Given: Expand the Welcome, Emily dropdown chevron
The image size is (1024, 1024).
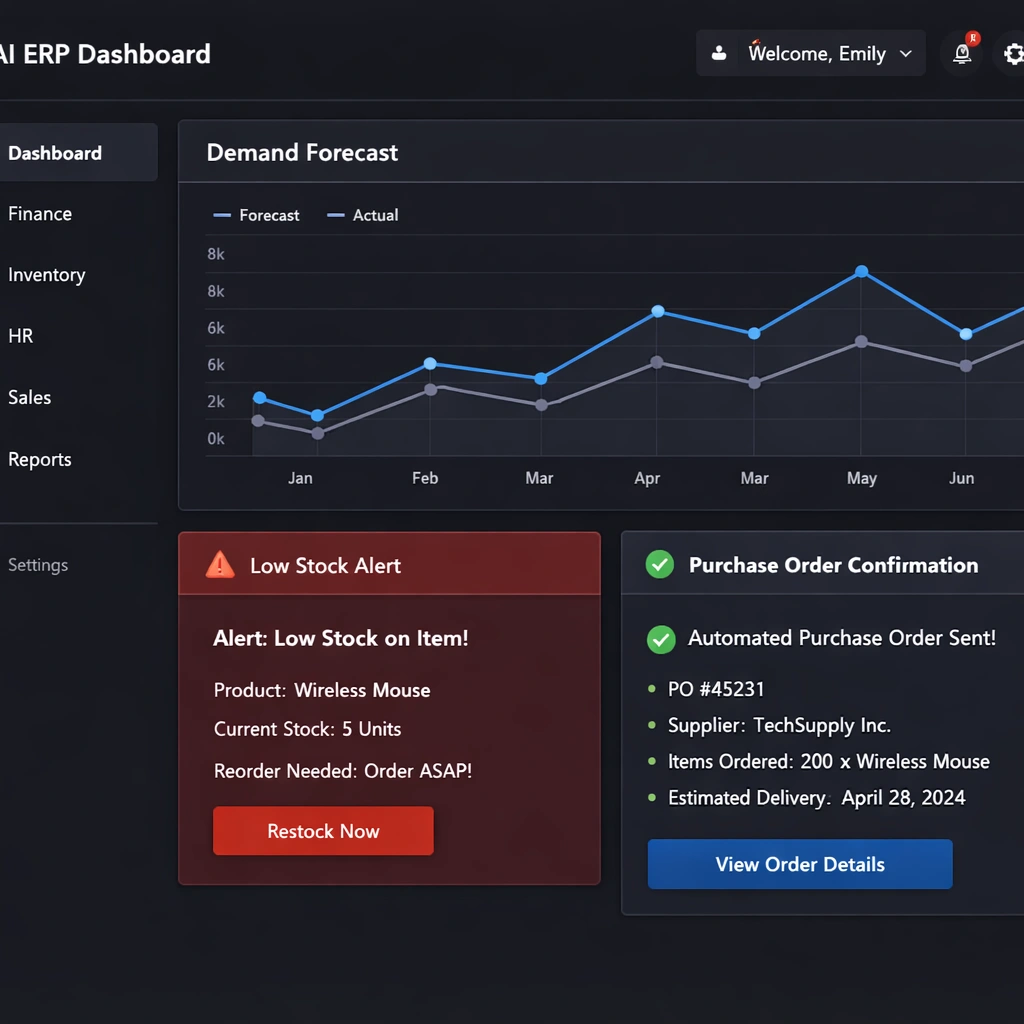Looking at the screenshot, I should [x=906, y=54].
